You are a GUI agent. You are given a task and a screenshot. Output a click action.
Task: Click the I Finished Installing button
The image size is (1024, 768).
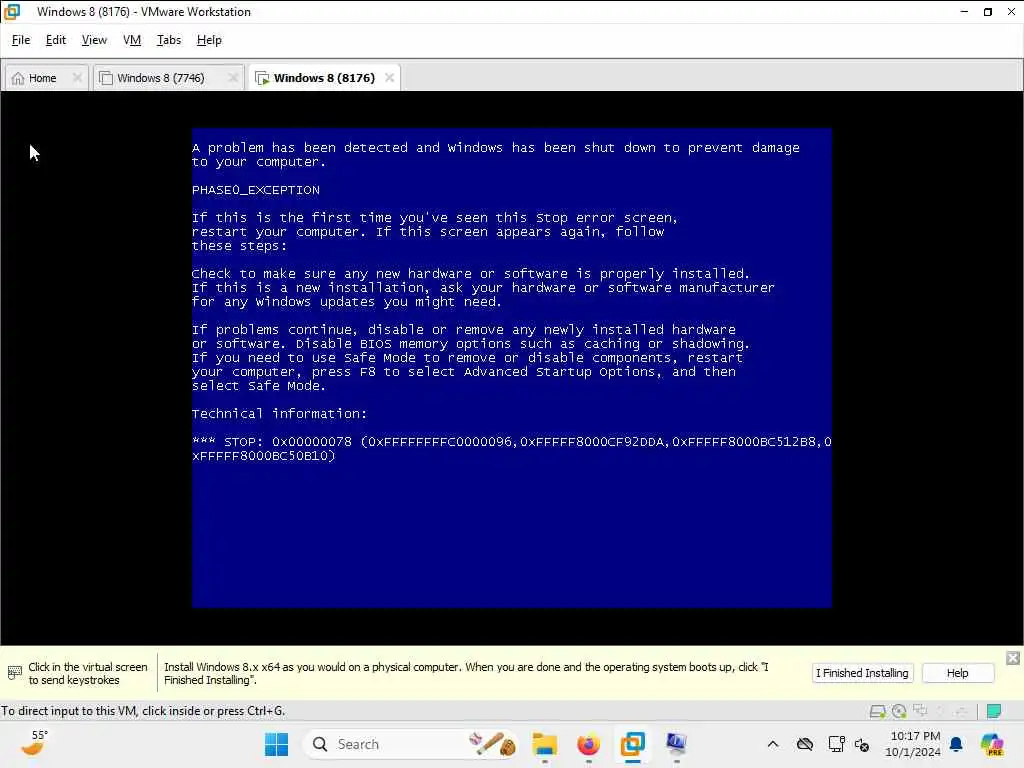point(862,673)
